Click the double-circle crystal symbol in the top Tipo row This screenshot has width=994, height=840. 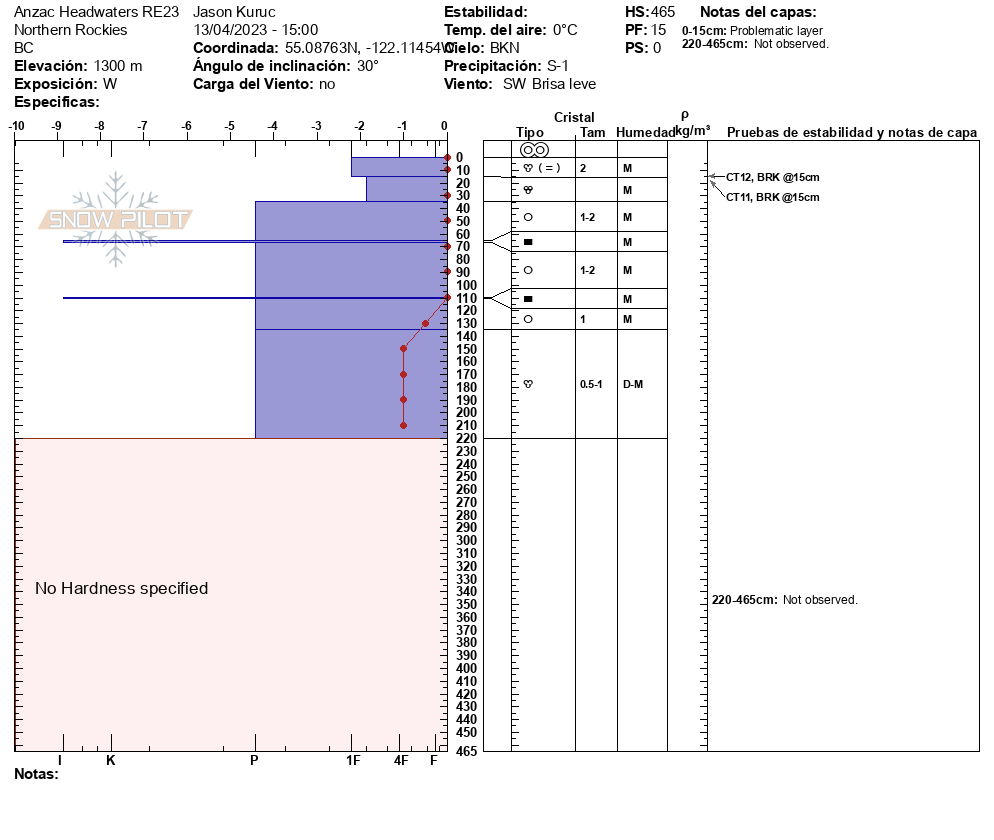pyautogui.click(x=534, y=149)
